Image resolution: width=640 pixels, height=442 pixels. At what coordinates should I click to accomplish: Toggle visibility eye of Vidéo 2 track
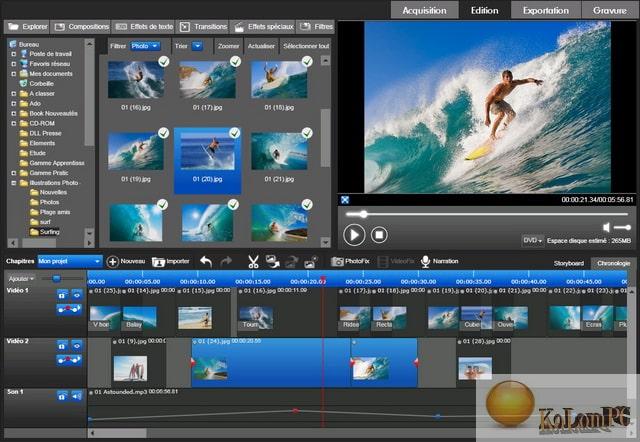pos(77,346)
